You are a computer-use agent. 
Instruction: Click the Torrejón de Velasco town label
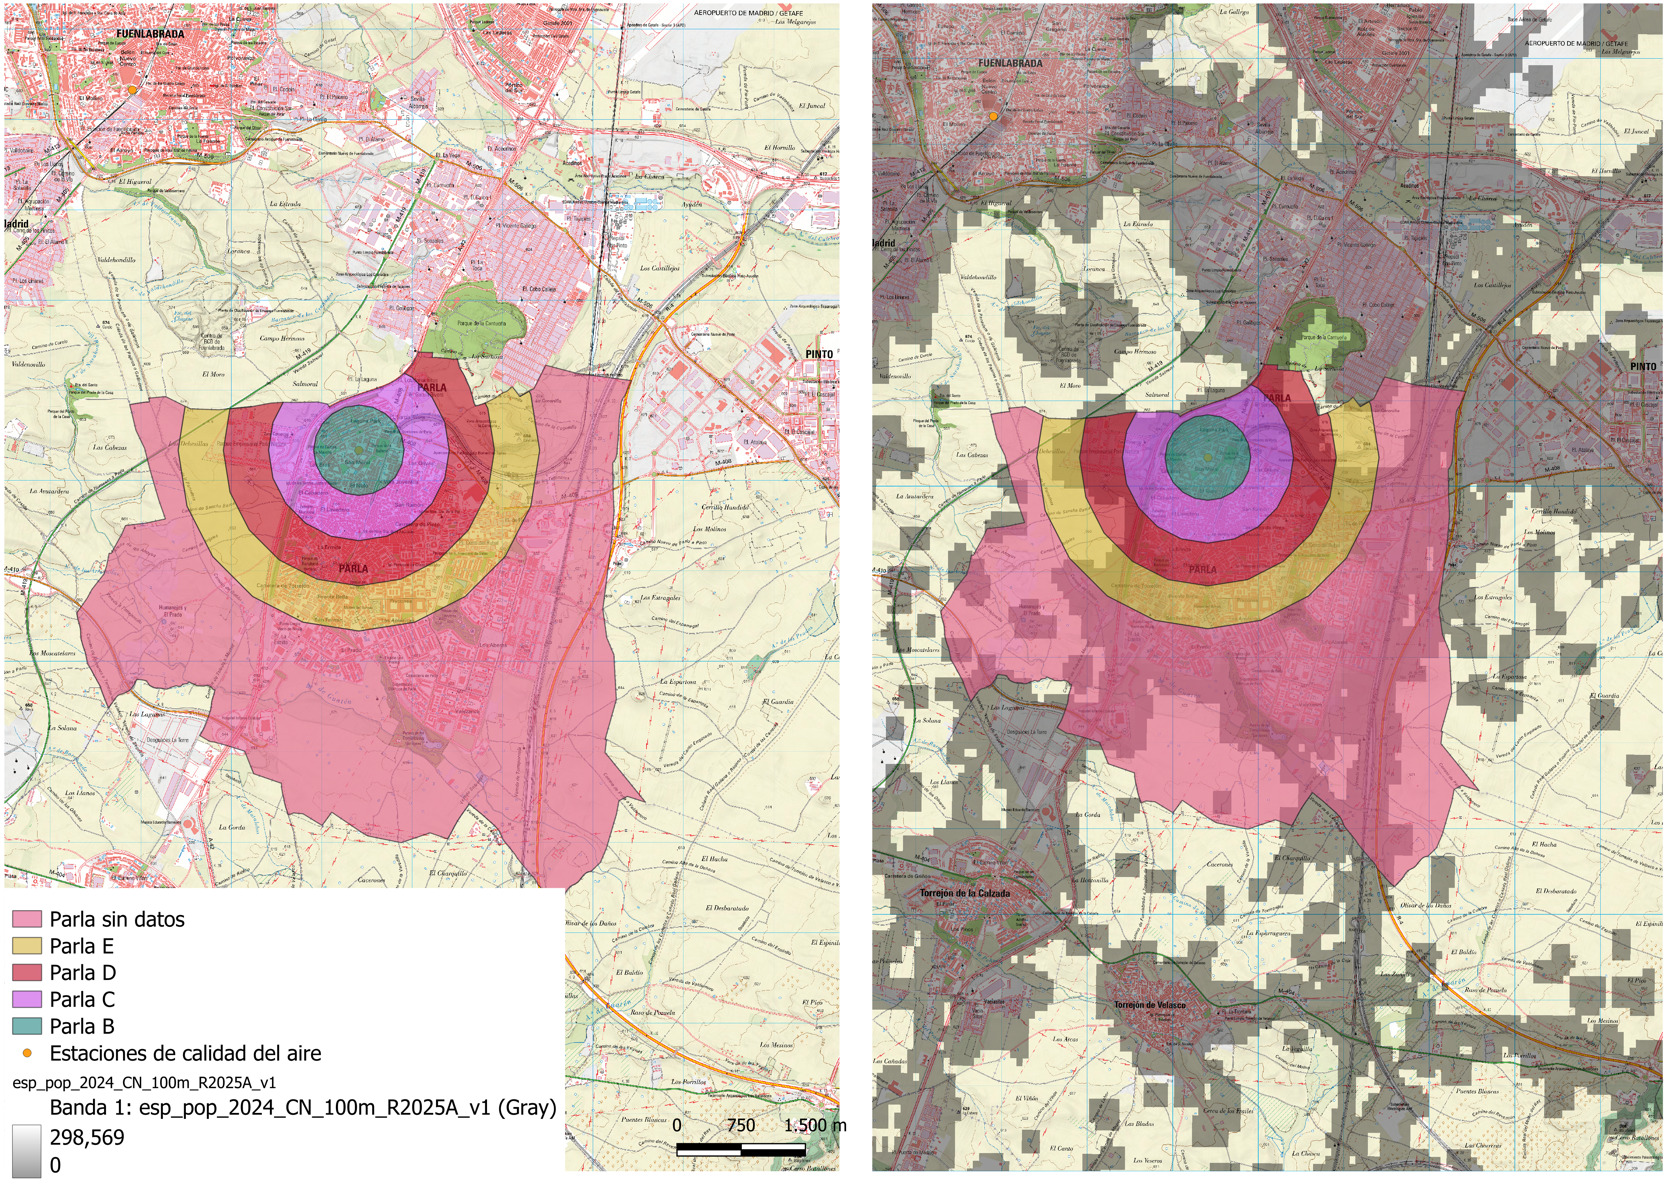point(1149,1005)
